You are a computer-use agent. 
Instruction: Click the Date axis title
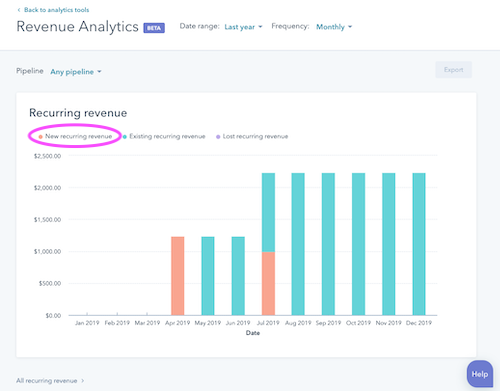[253, 333]
